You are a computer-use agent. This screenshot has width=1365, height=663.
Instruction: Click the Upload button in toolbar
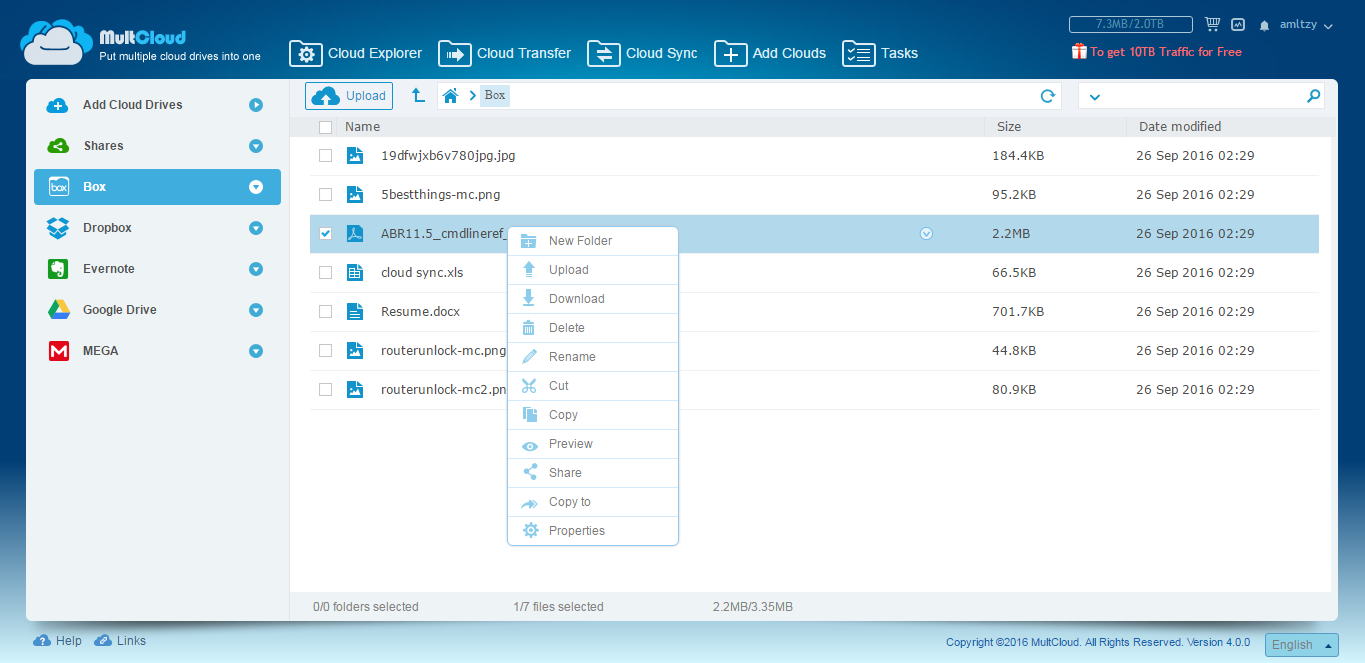click(x=349, y=96)
